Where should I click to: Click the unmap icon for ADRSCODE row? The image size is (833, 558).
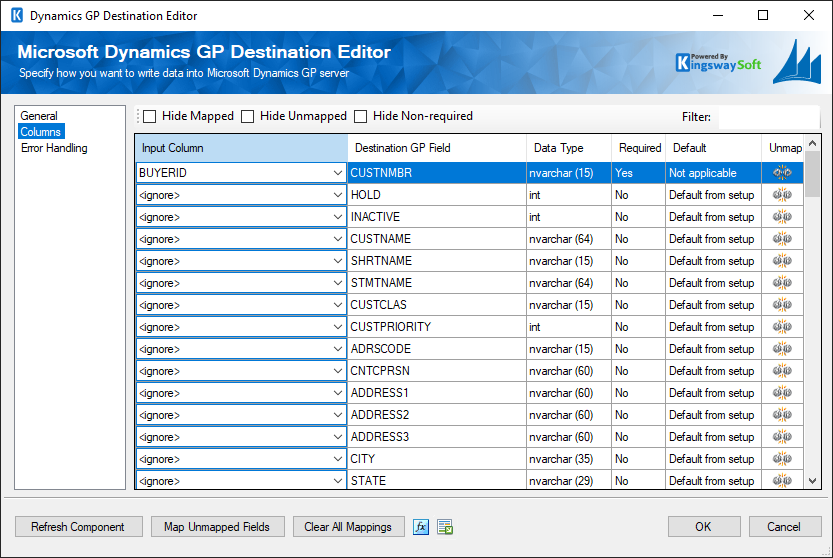coord(782,349)
